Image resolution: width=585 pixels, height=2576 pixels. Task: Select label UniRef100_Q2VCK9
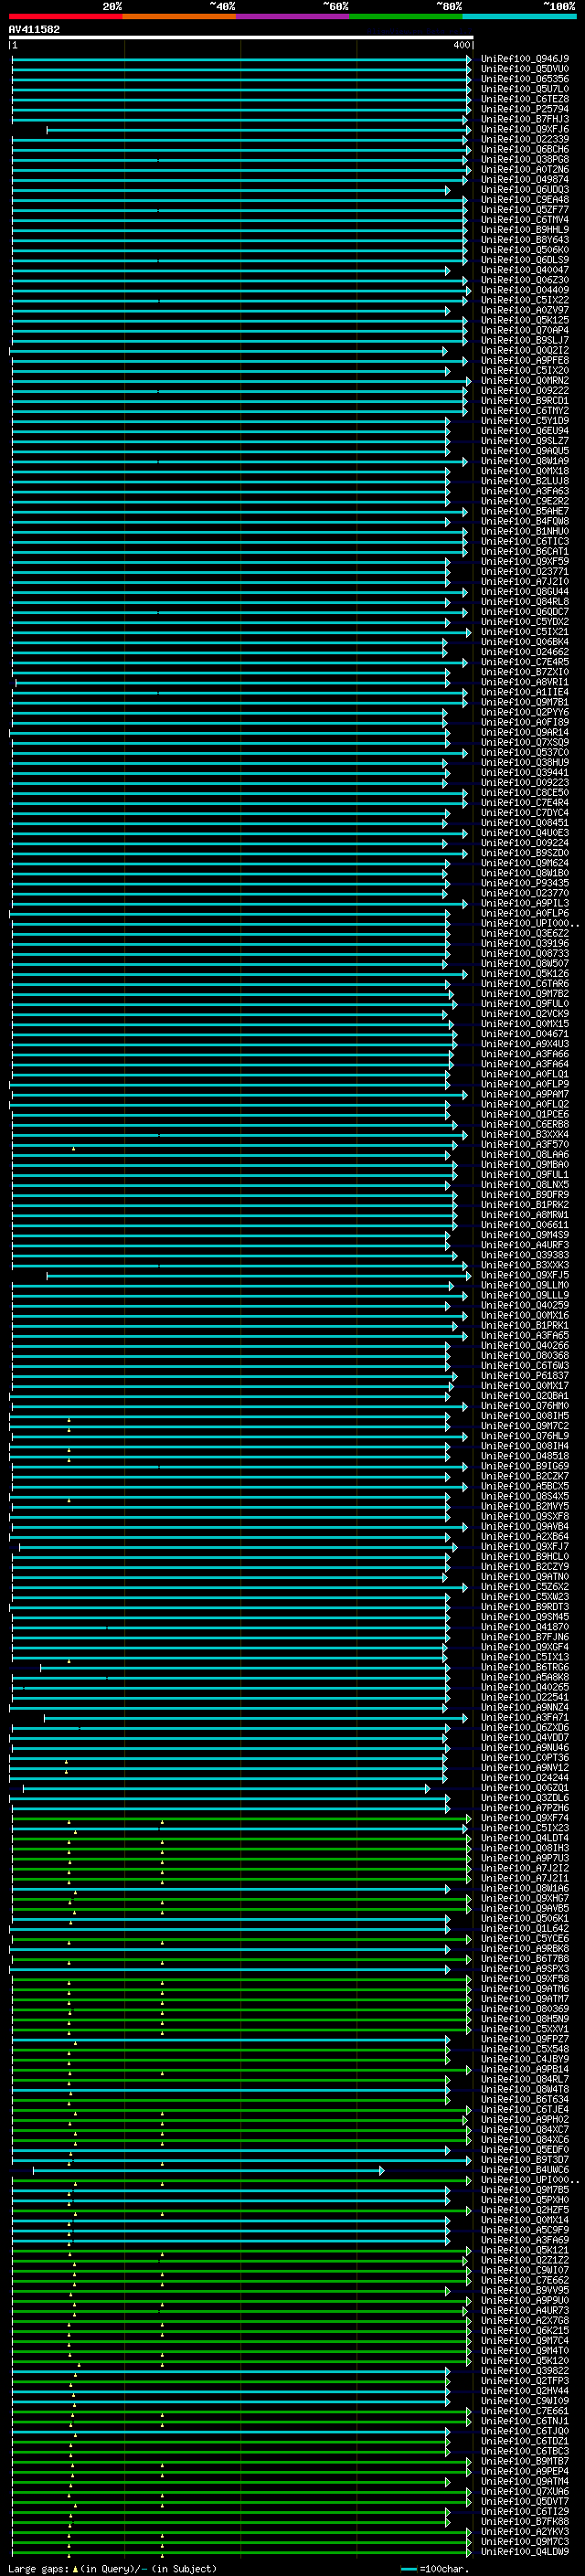tap(525, 1013)
